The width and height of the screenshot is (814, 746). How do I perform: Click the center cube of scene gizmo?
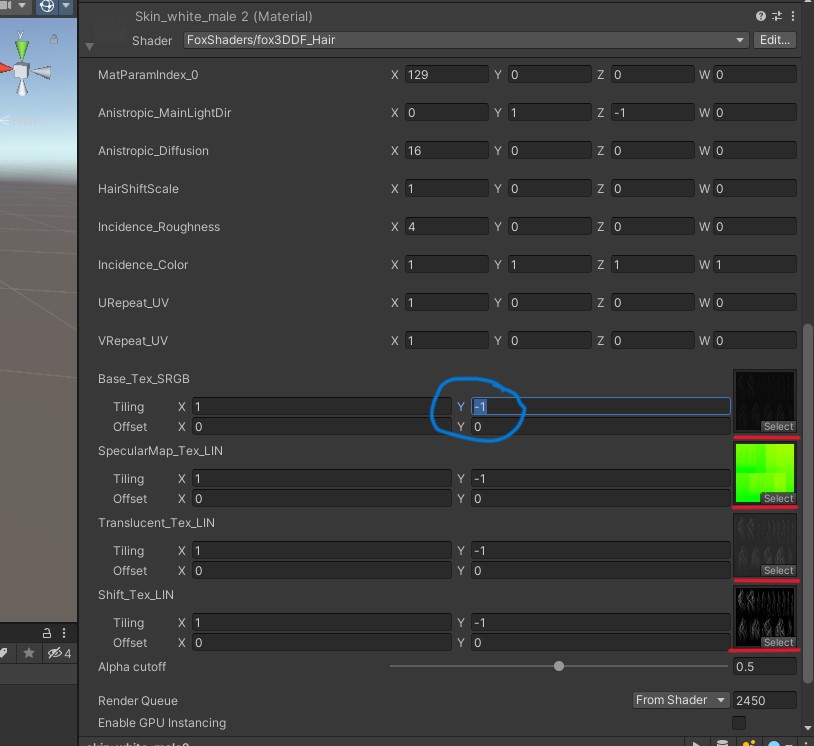pyautogui.click(x=21, y=71)
